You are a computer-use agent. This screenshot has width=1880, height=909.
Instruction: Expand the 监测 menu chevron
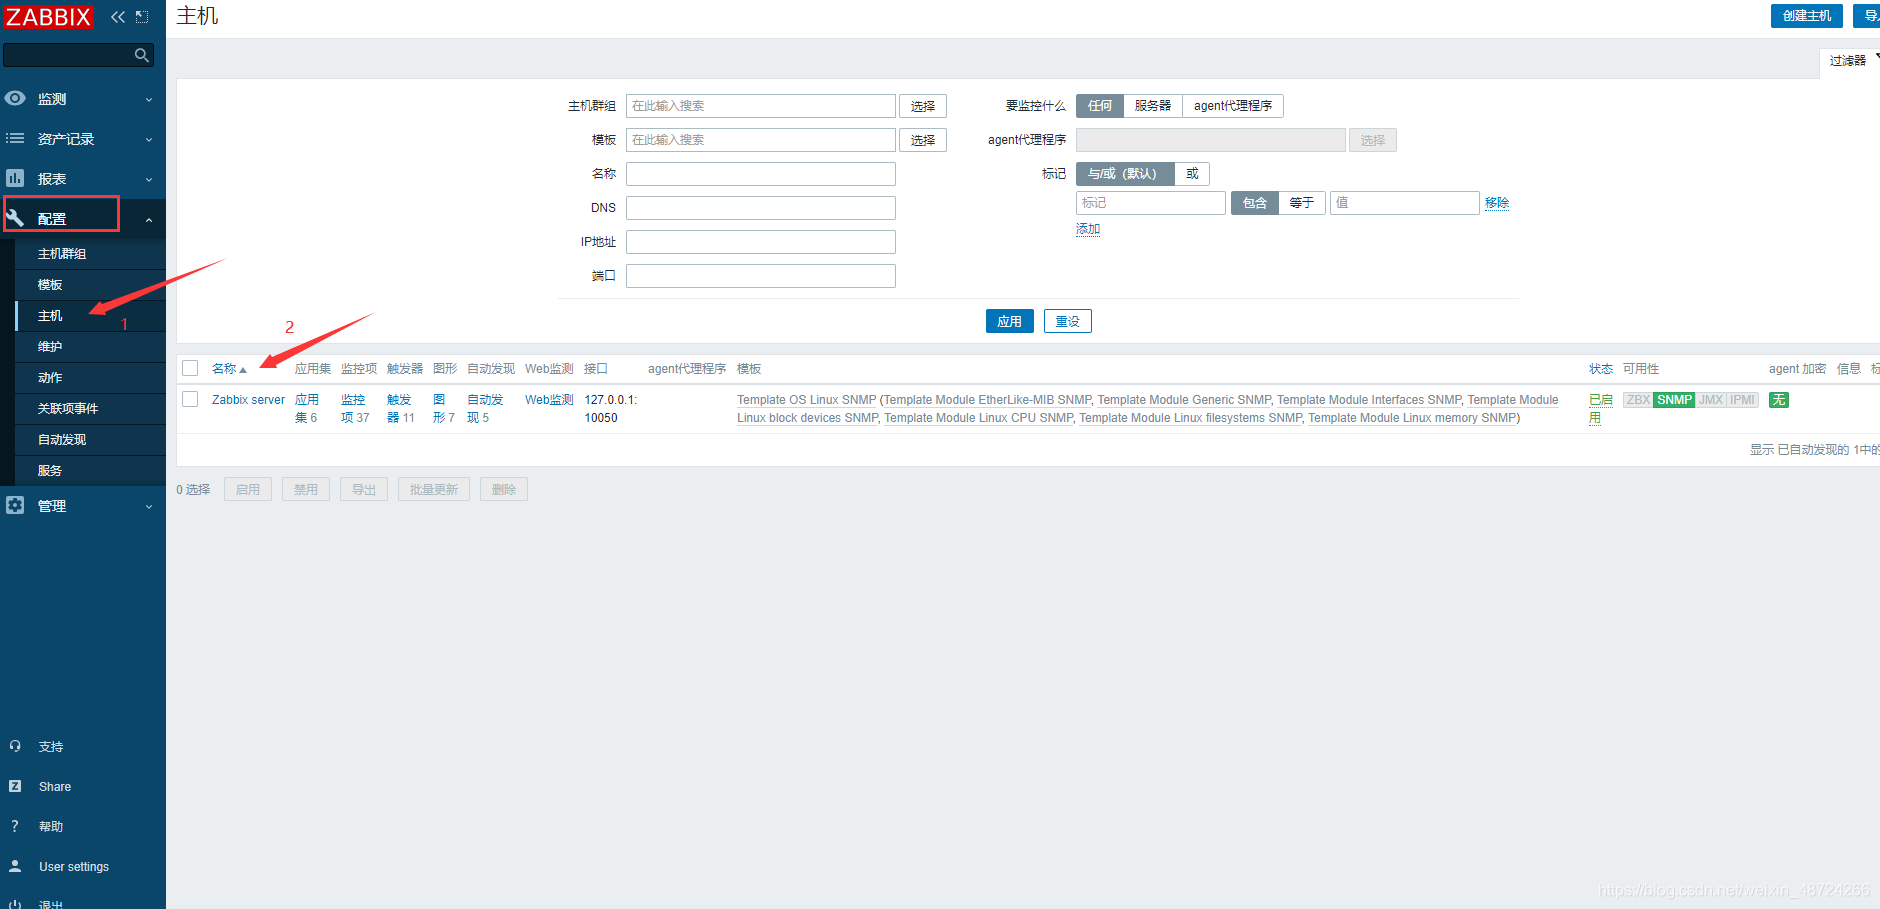[x=149, y=99]
